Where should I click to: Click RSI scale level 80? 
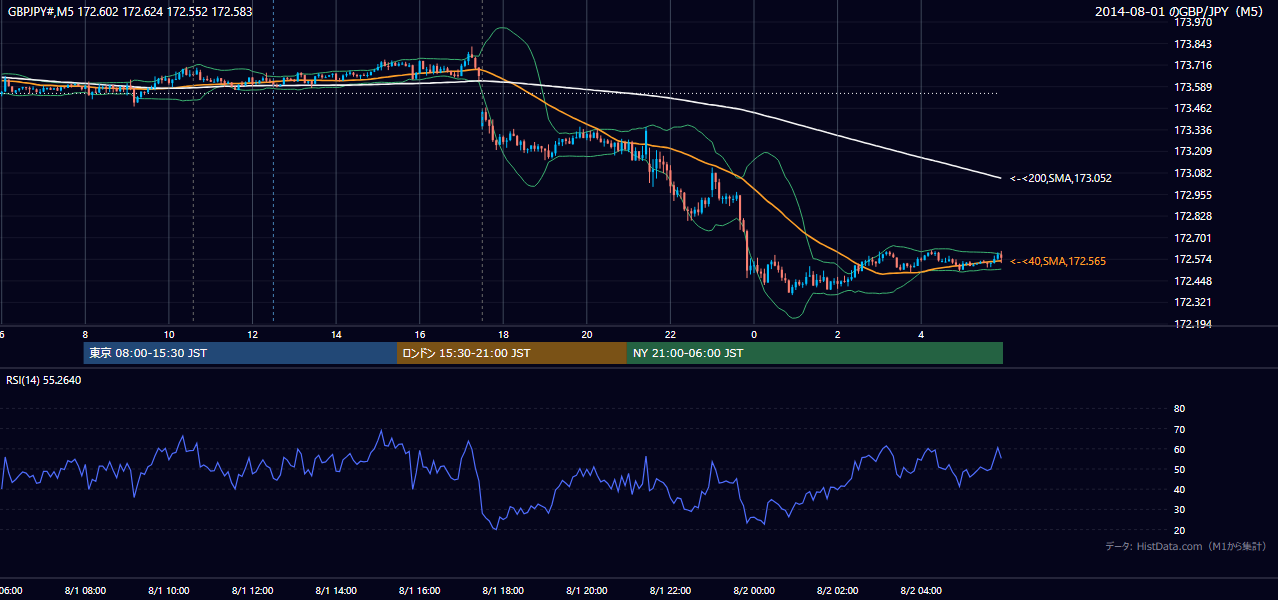click(1179, 409)
